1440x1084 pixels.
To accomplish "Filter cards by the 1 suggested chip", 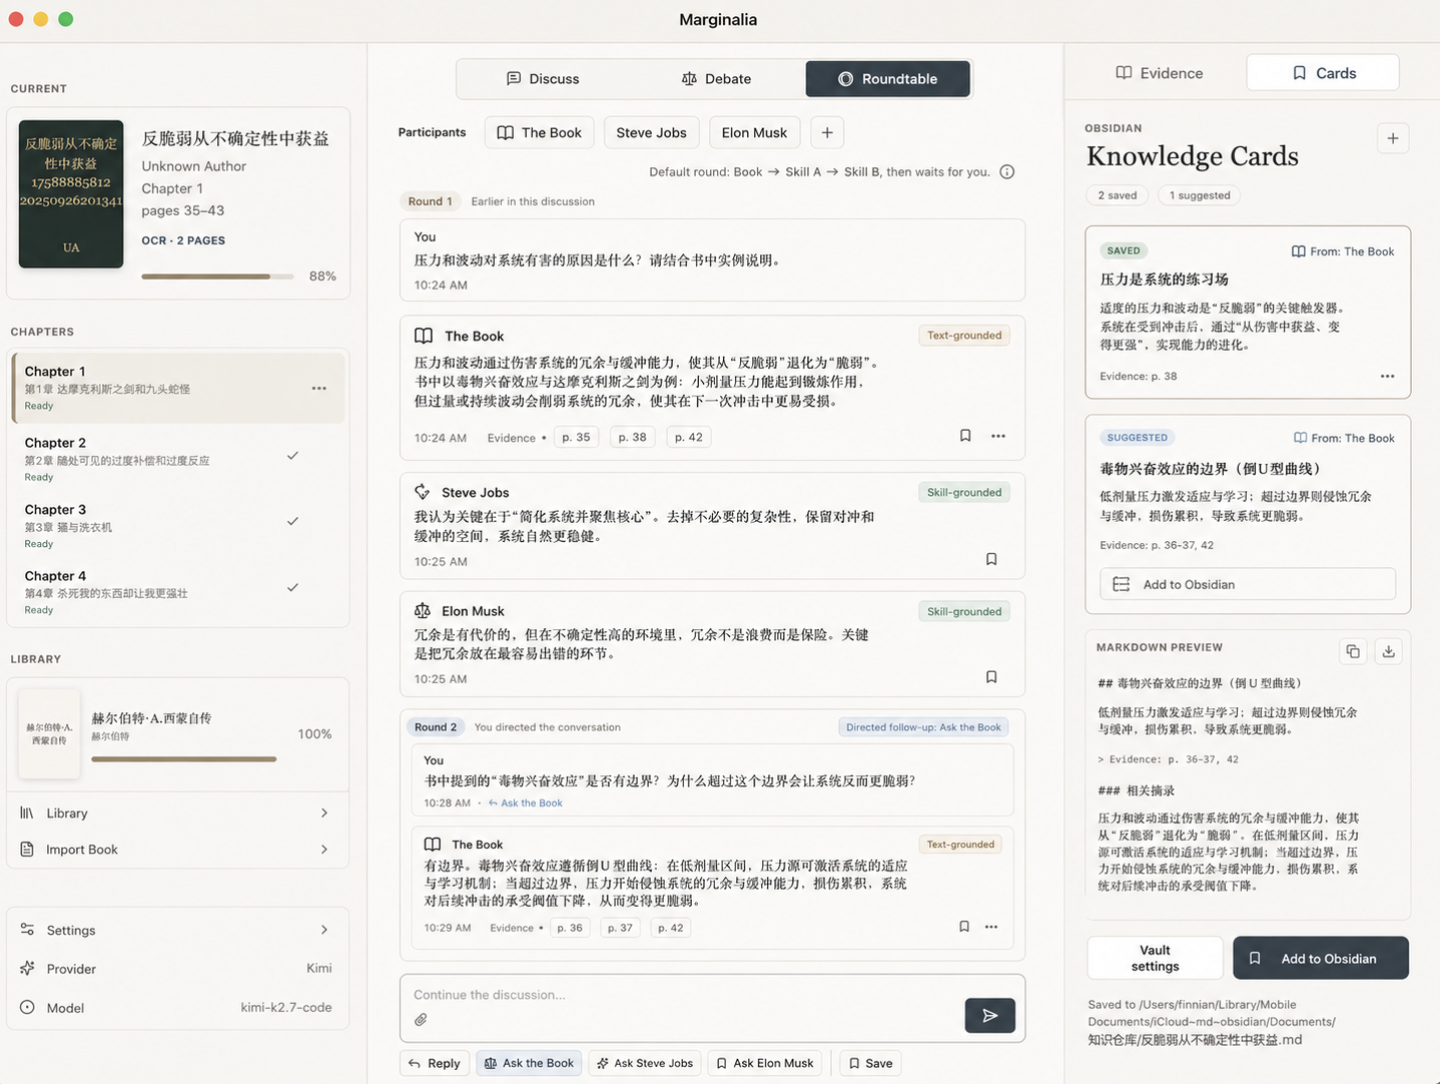I will (x=1200, y=195).
